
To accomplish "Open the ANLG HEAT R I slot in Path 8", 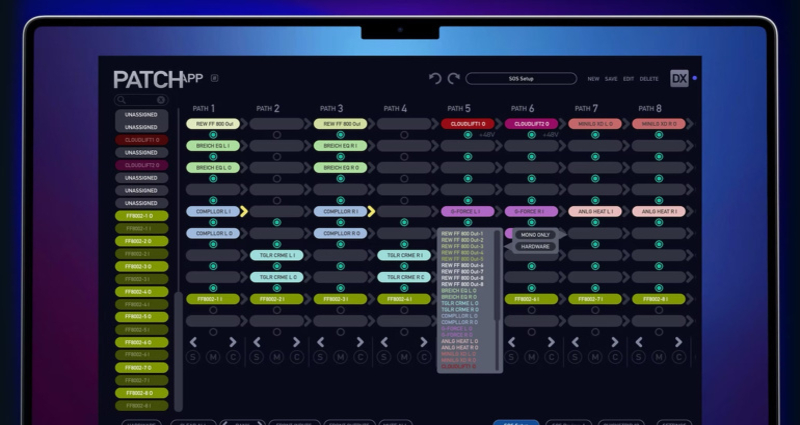I will [x=659, y=211].
